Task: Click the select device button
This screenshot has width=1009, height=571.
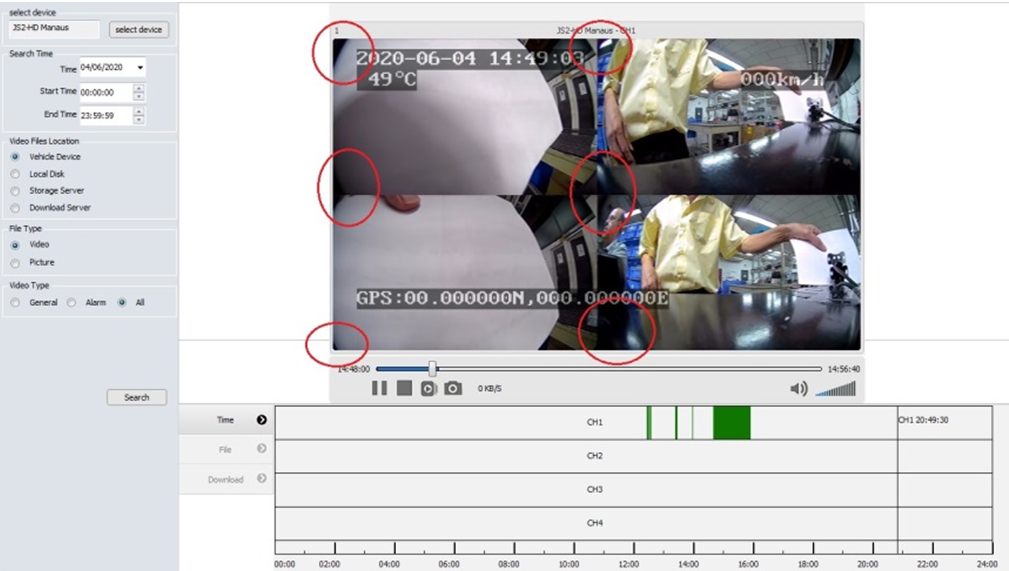Action: (x=139, y=30)
